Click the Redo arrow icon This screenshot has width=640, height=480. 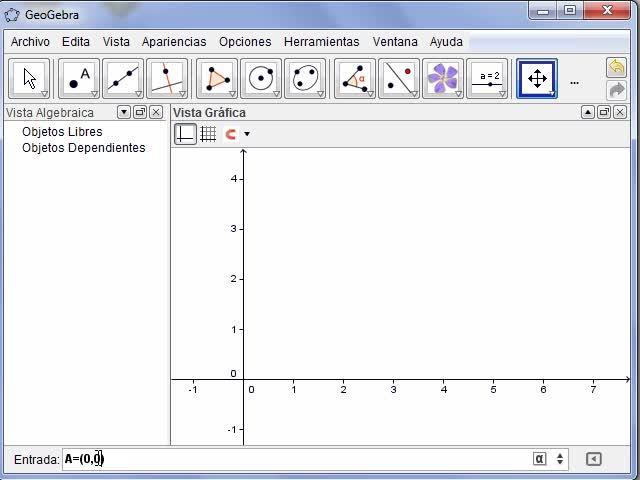[x=616, y=90]
